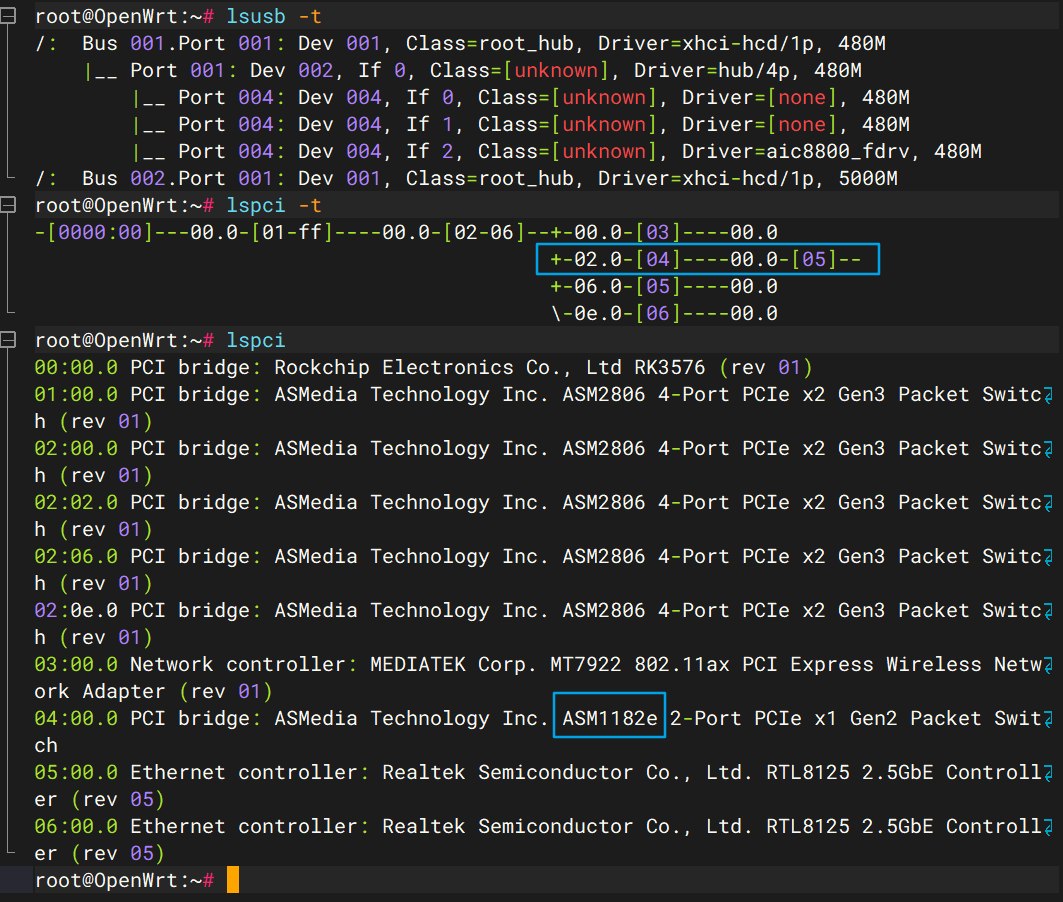This screenshot has width=1063, height=902.
Task: Collapse the lsusb -t command block
Action: [8, 16]
